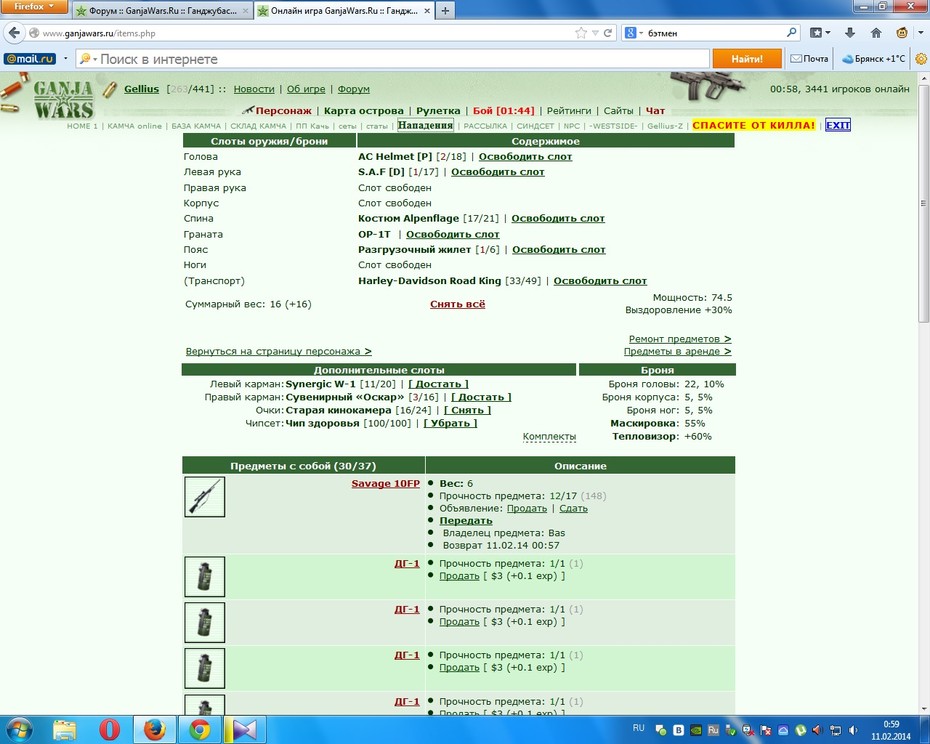930x744 pixels.
Task: Free the OP-1T grenade slot
Action: (453, 234)
